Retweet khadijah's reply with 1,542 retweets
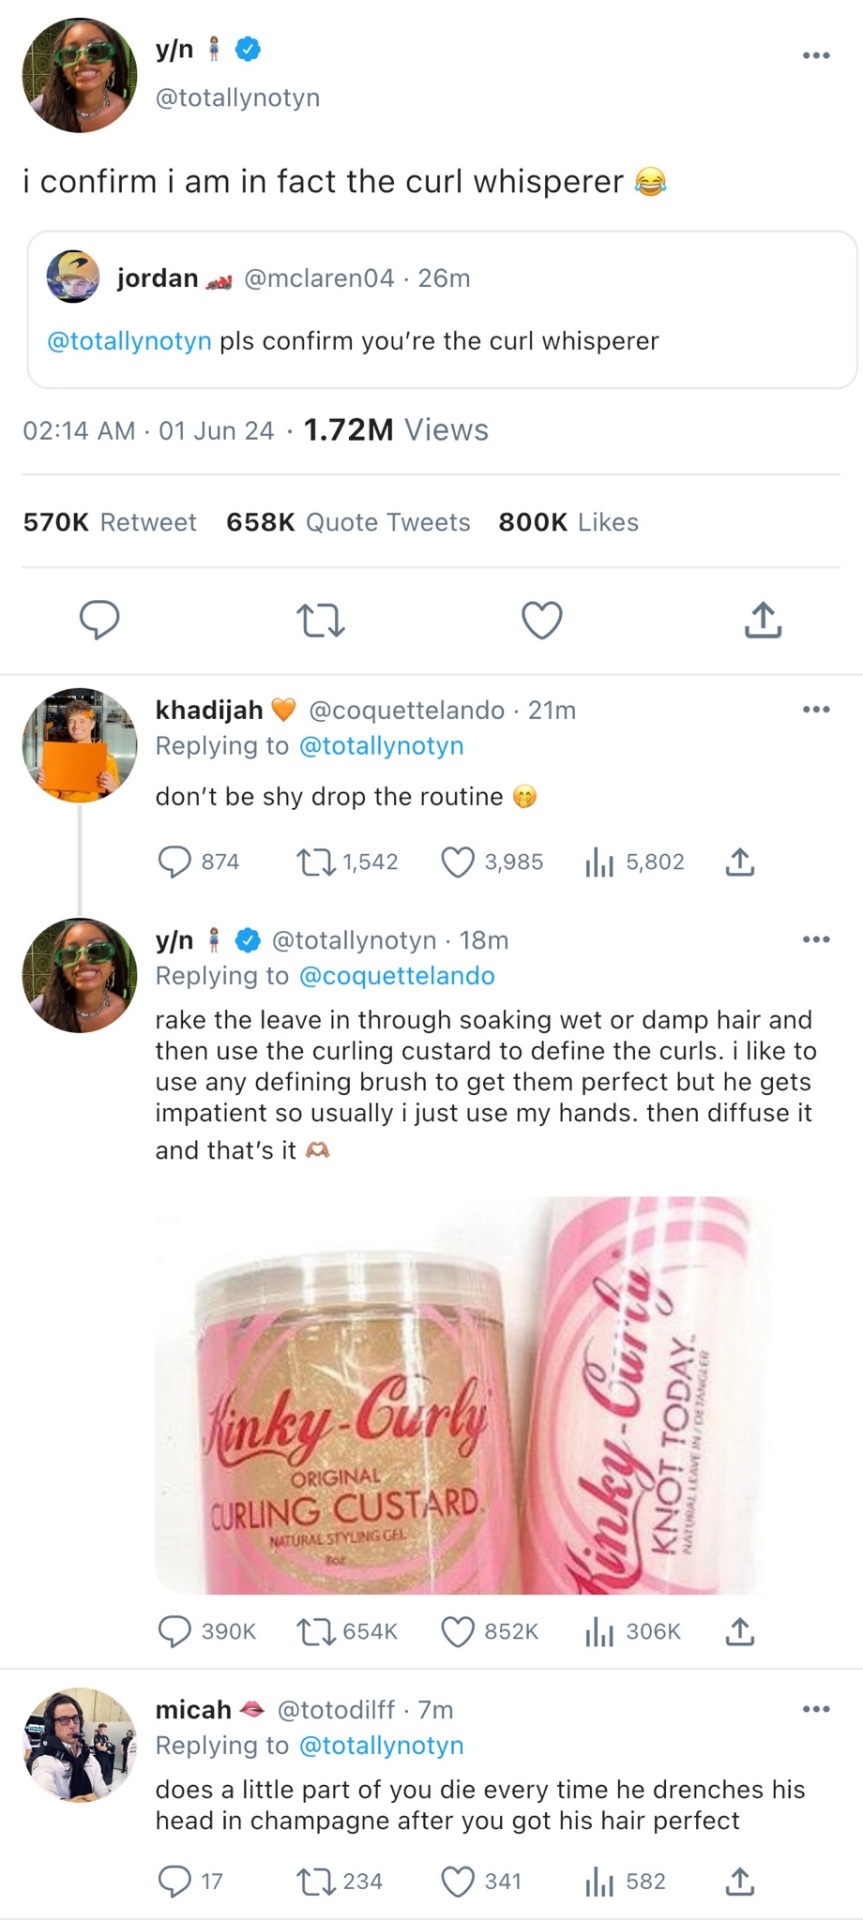 click(x=316, y=862)
